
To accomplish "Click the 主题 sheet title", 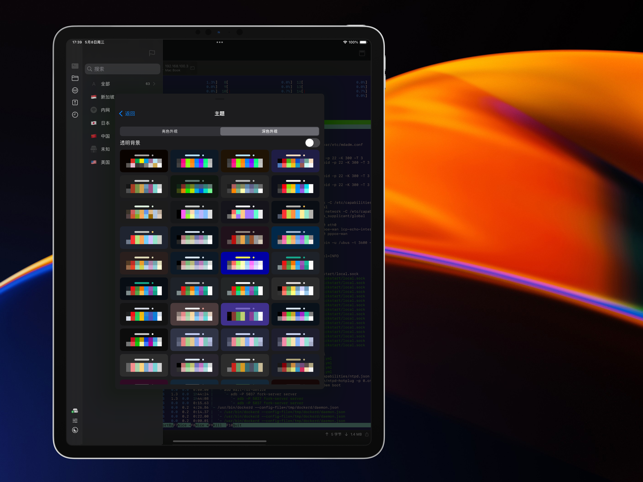I will click(220, 114).
